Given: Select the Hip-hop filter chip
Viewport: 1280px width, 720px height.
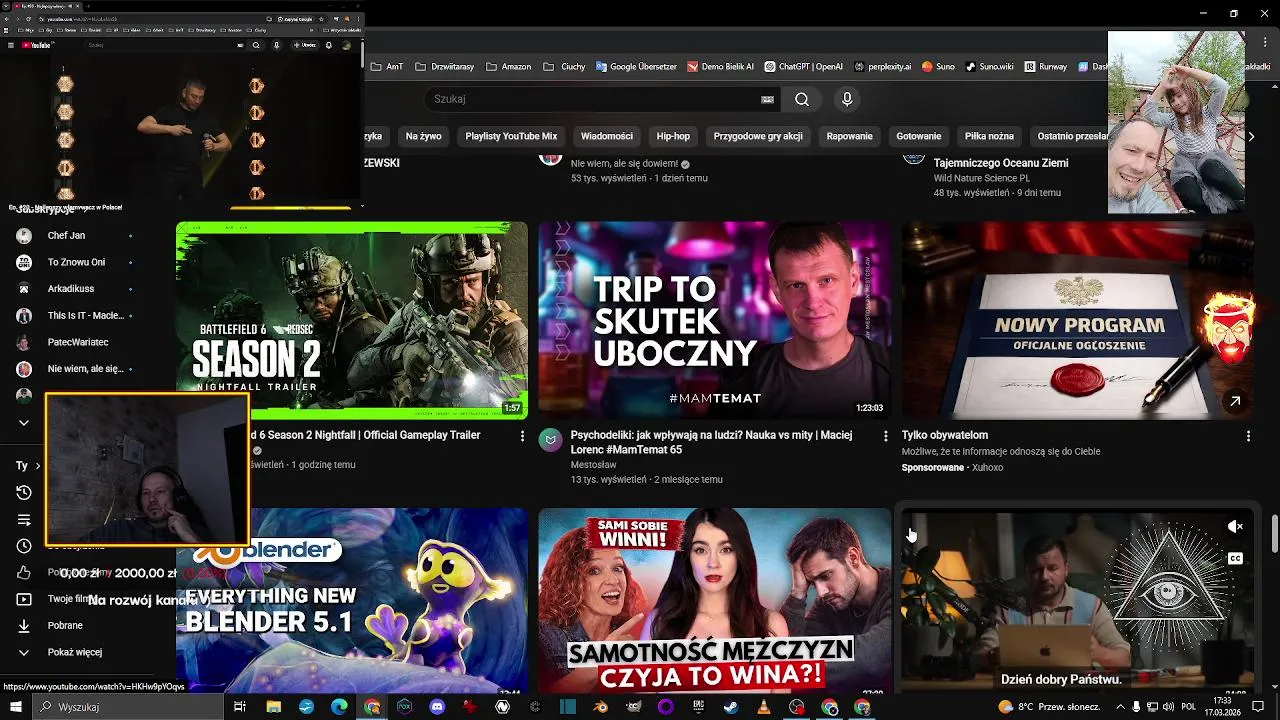Looking at the screenshot, I should [673, 136].
